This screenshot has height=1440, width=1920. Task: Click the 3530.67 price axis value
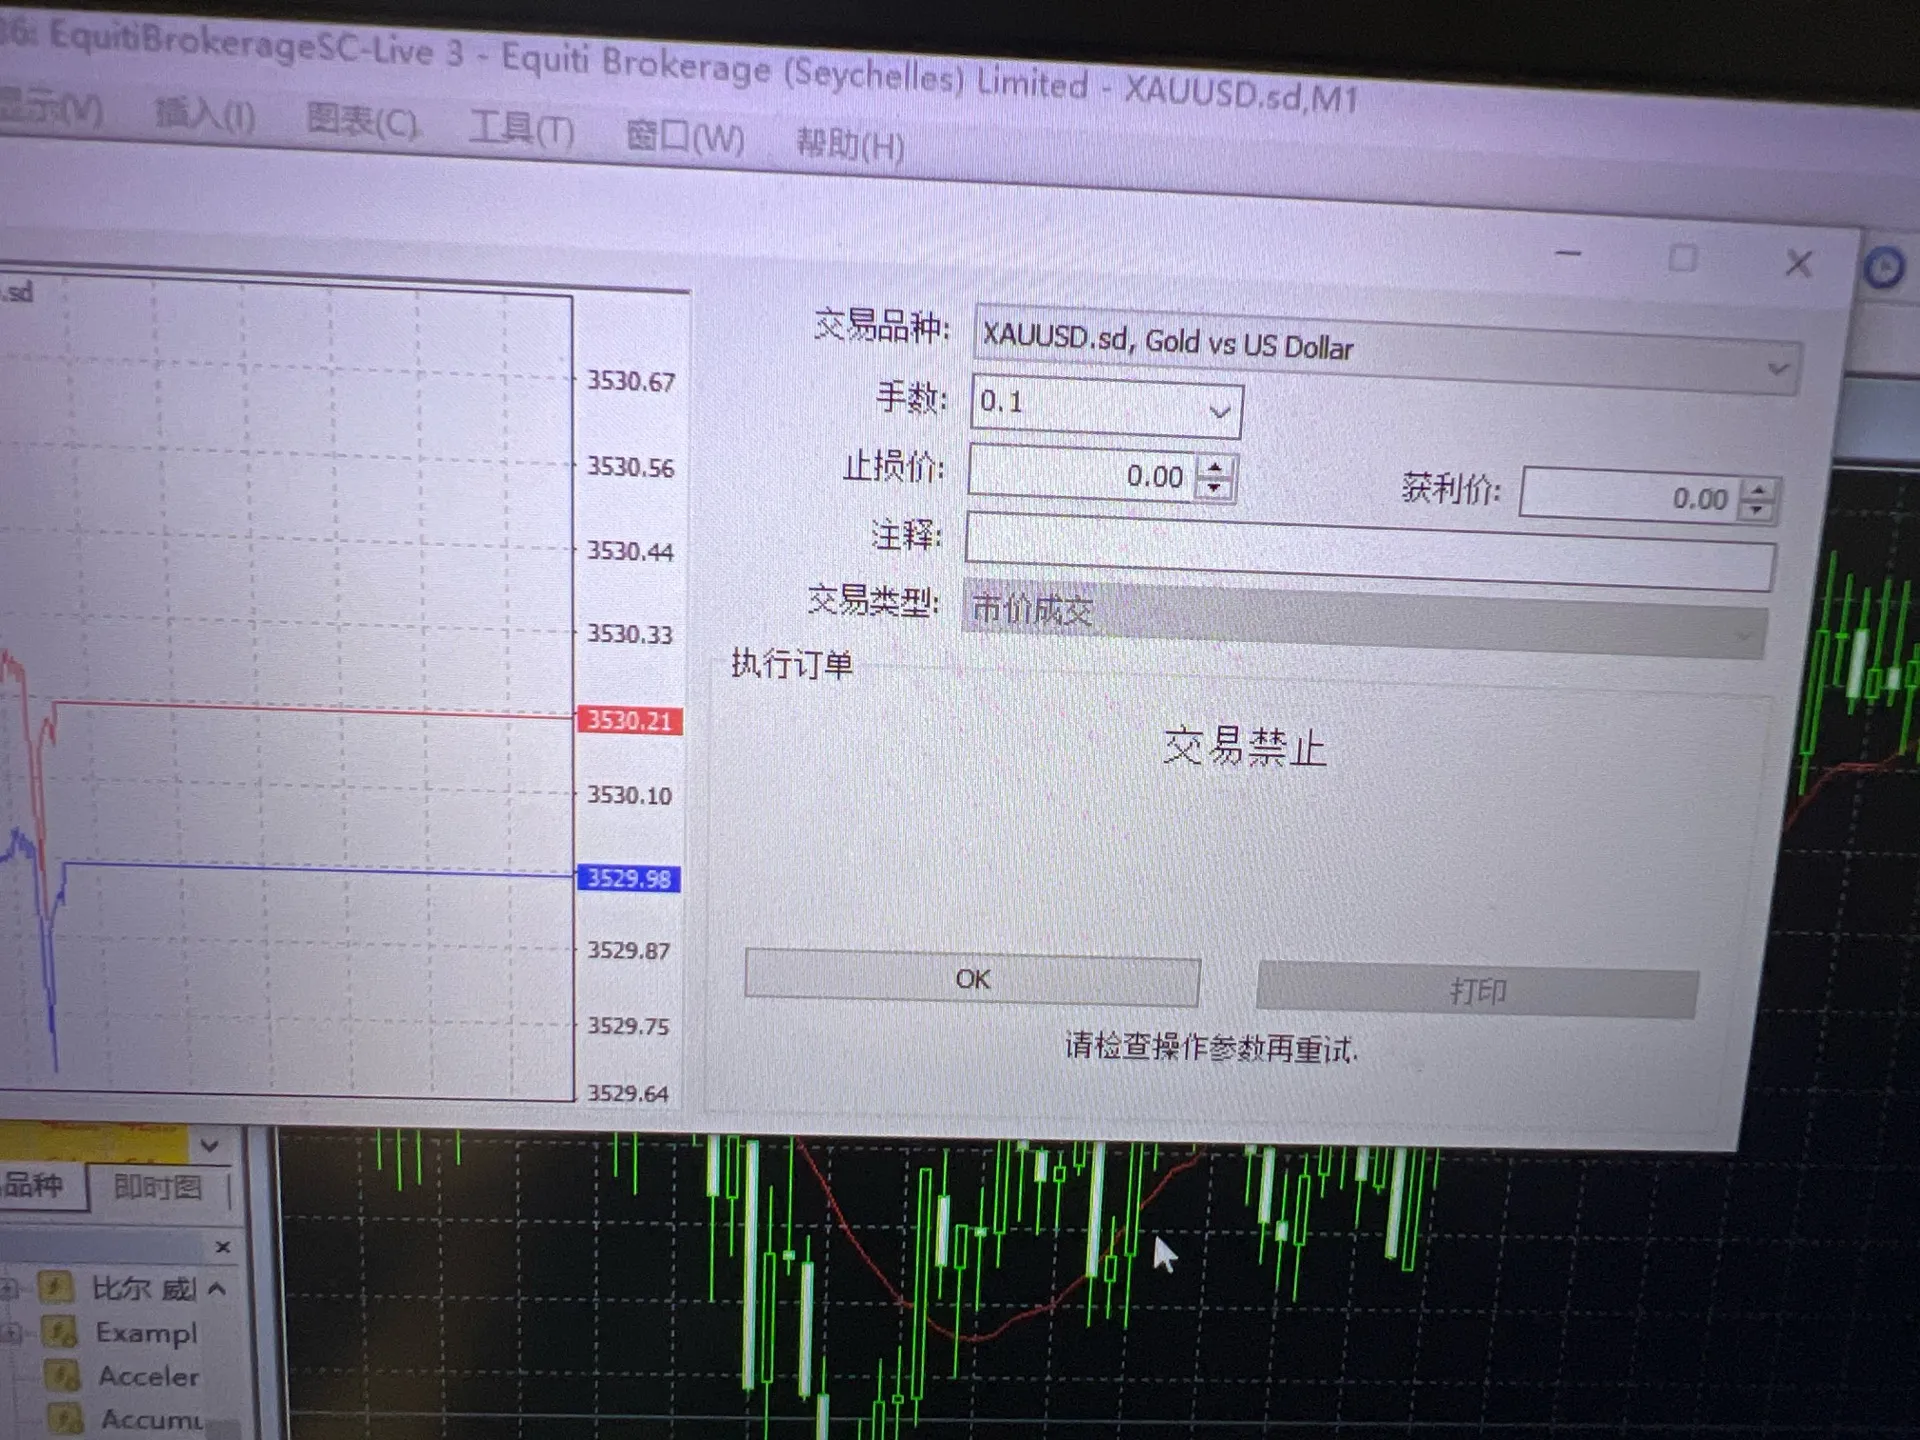[x=631, y=381]
